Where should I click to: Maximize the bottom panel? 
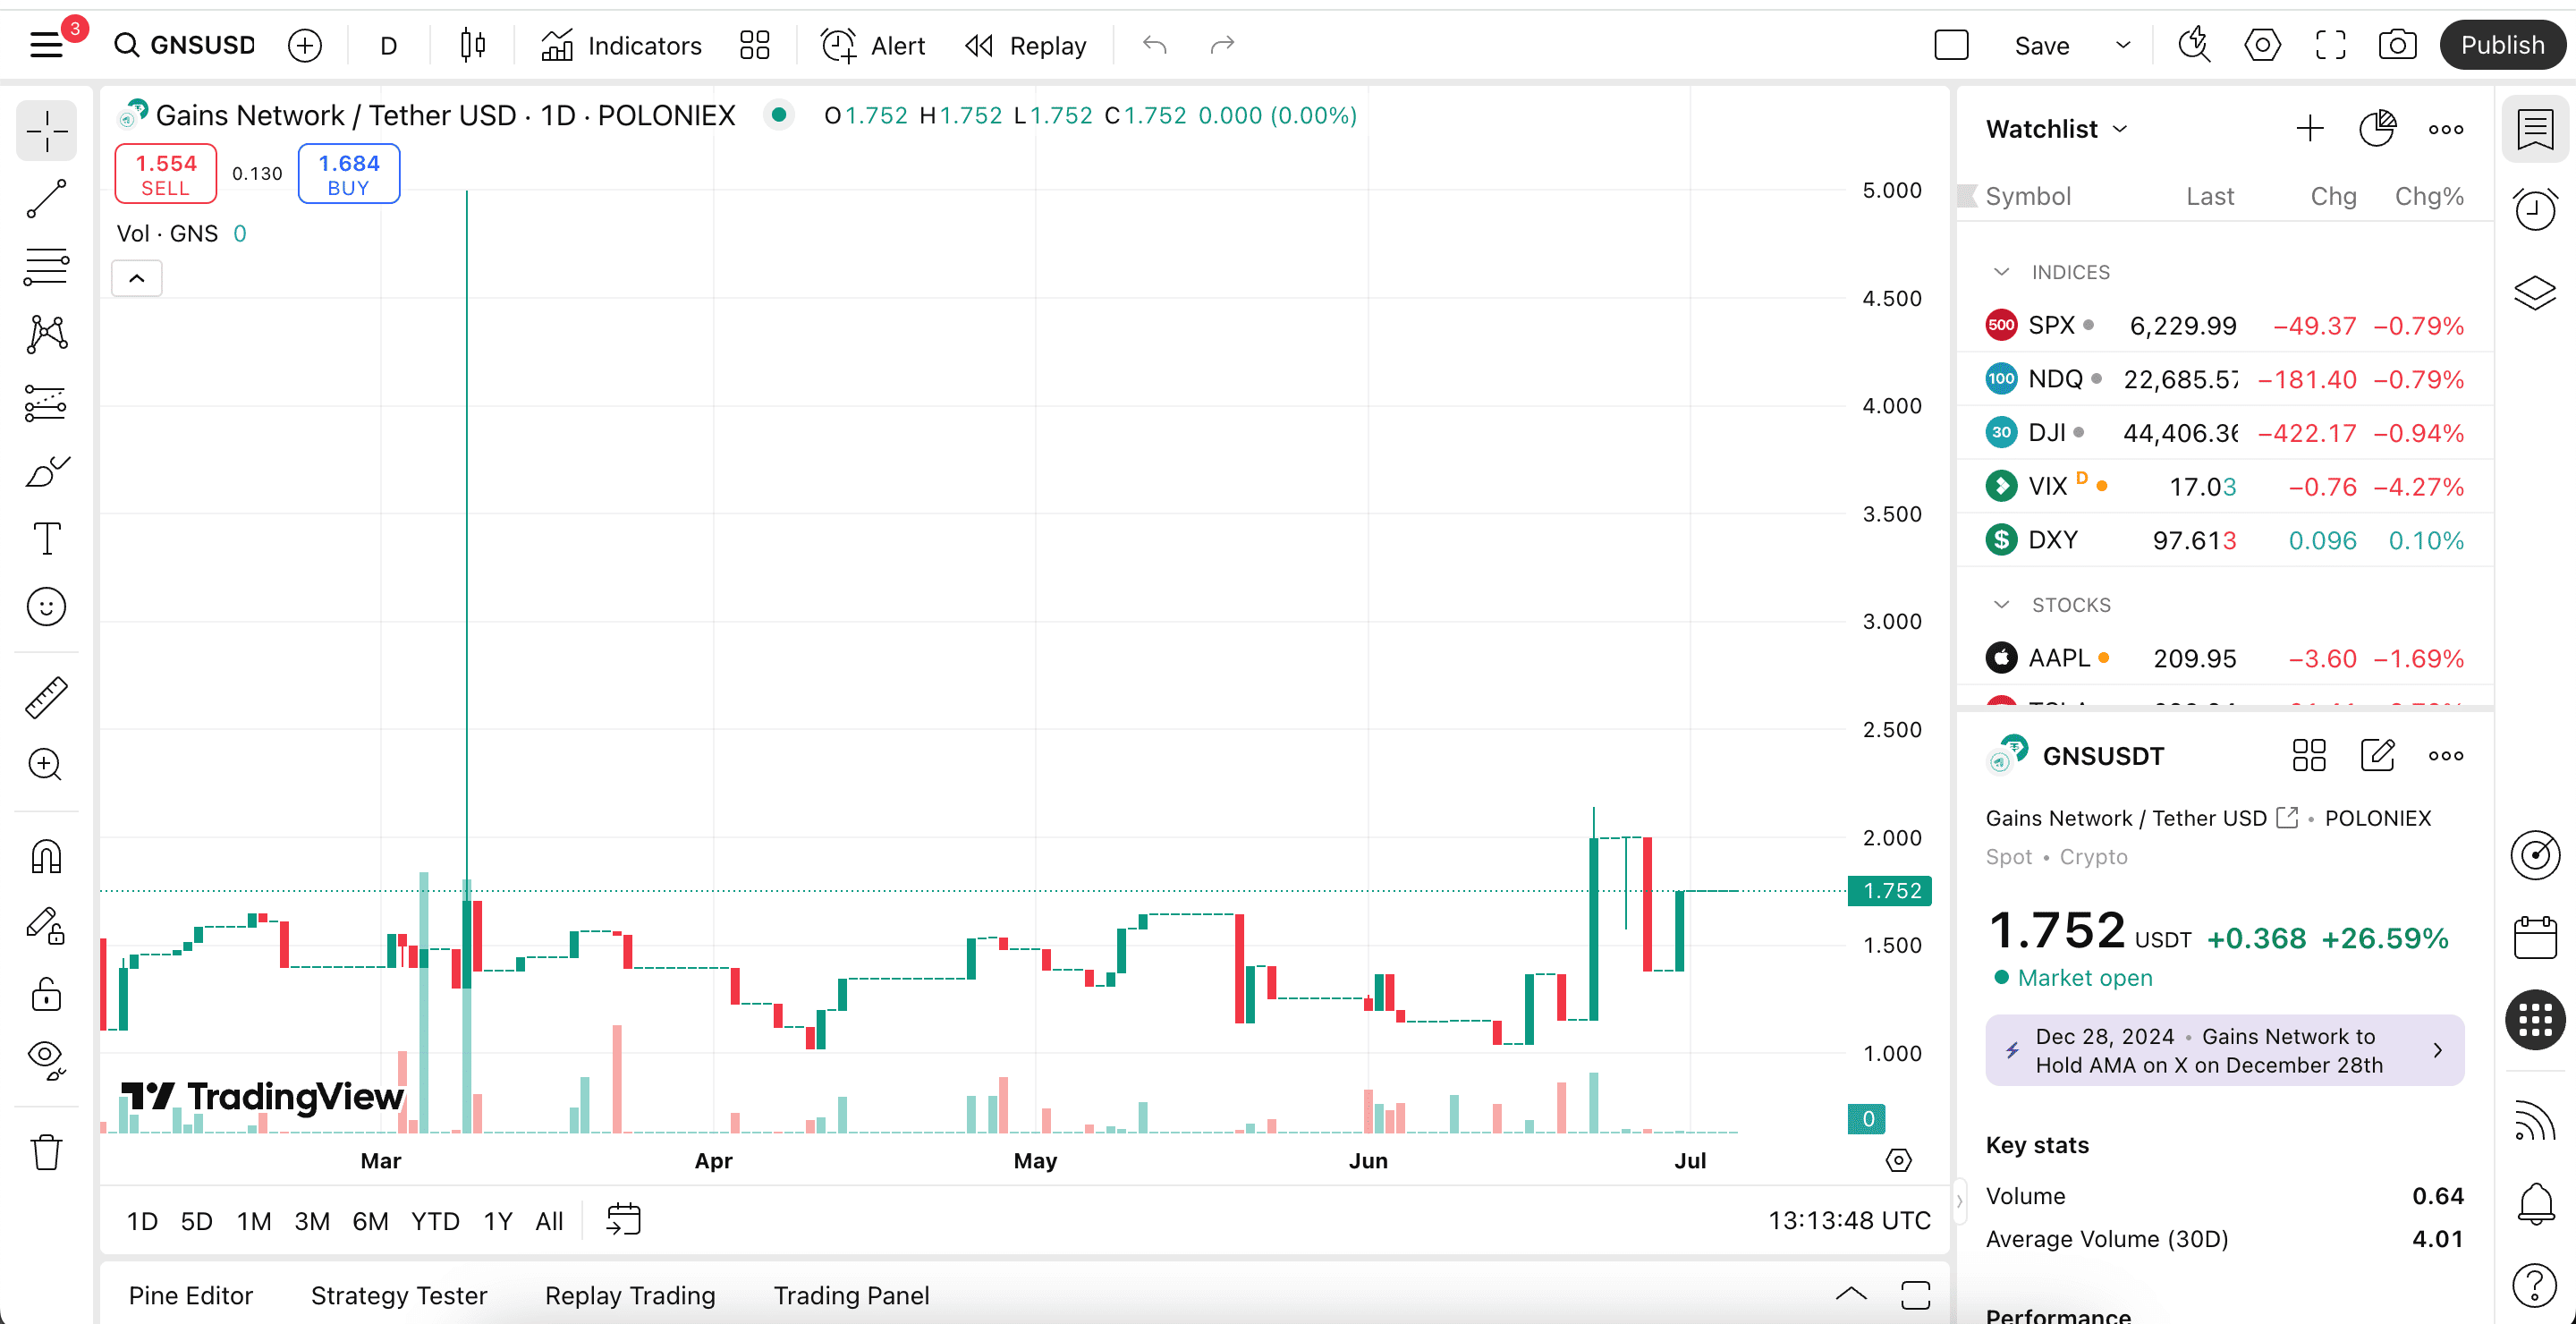coord(1915,1295)
